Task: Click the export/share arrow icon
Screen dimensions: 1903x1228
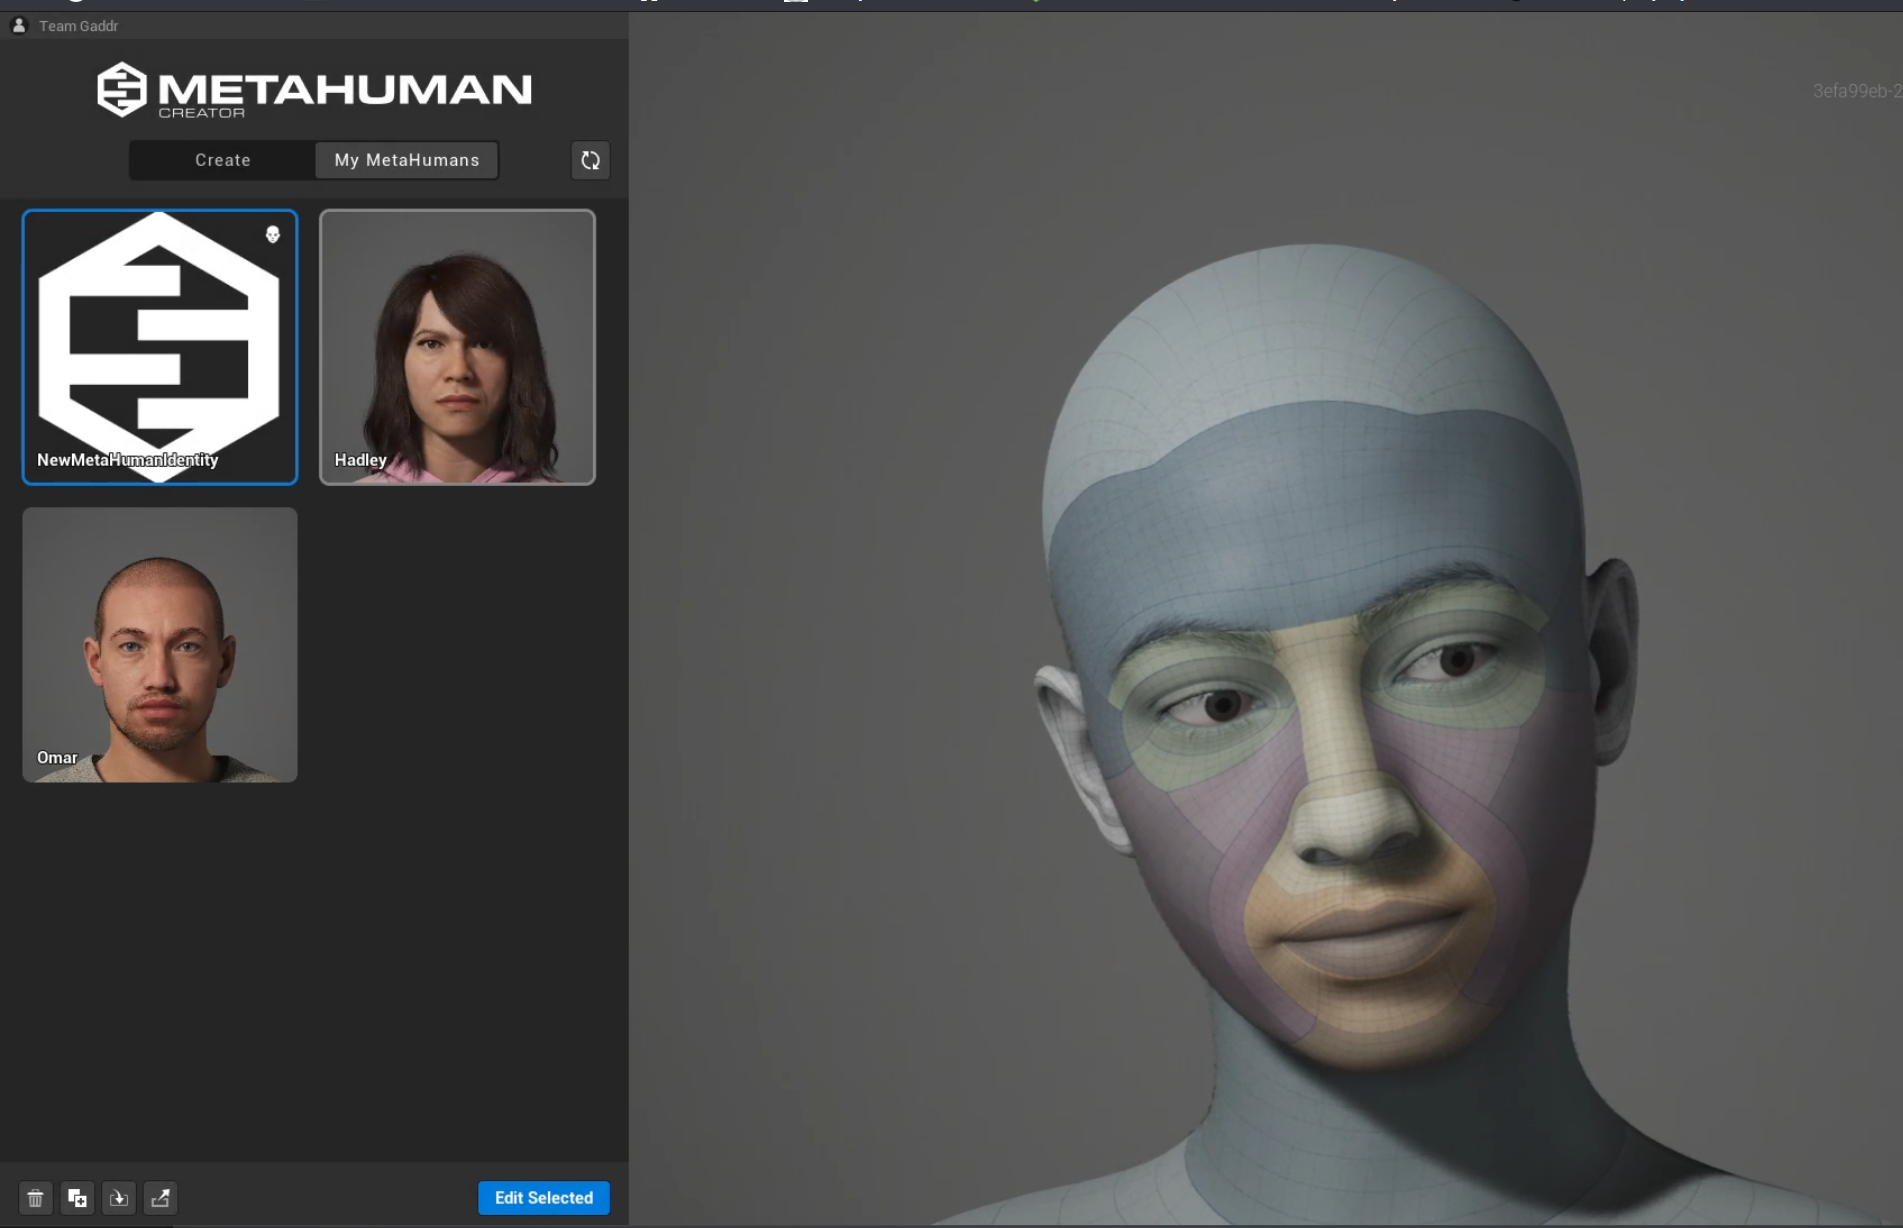Action: pos(160,1198)
